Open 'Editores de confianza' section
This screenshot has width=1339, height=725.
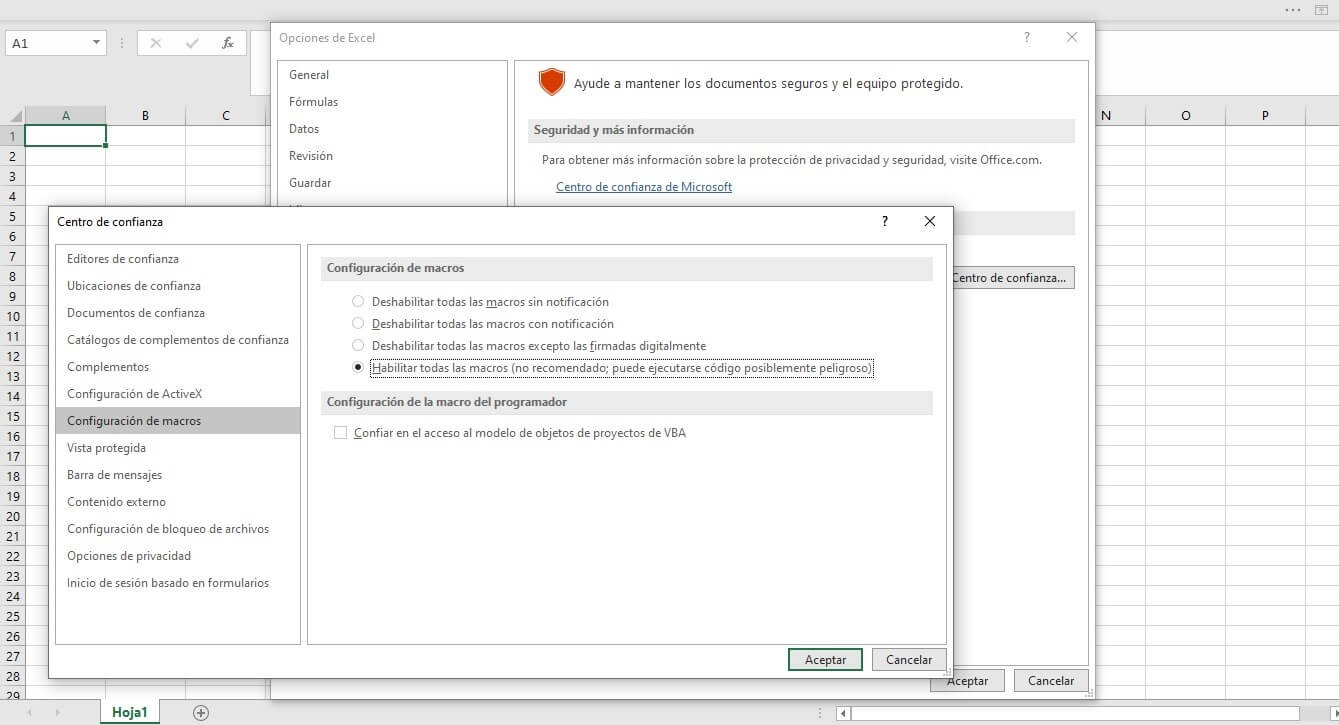tap(178, 259)
